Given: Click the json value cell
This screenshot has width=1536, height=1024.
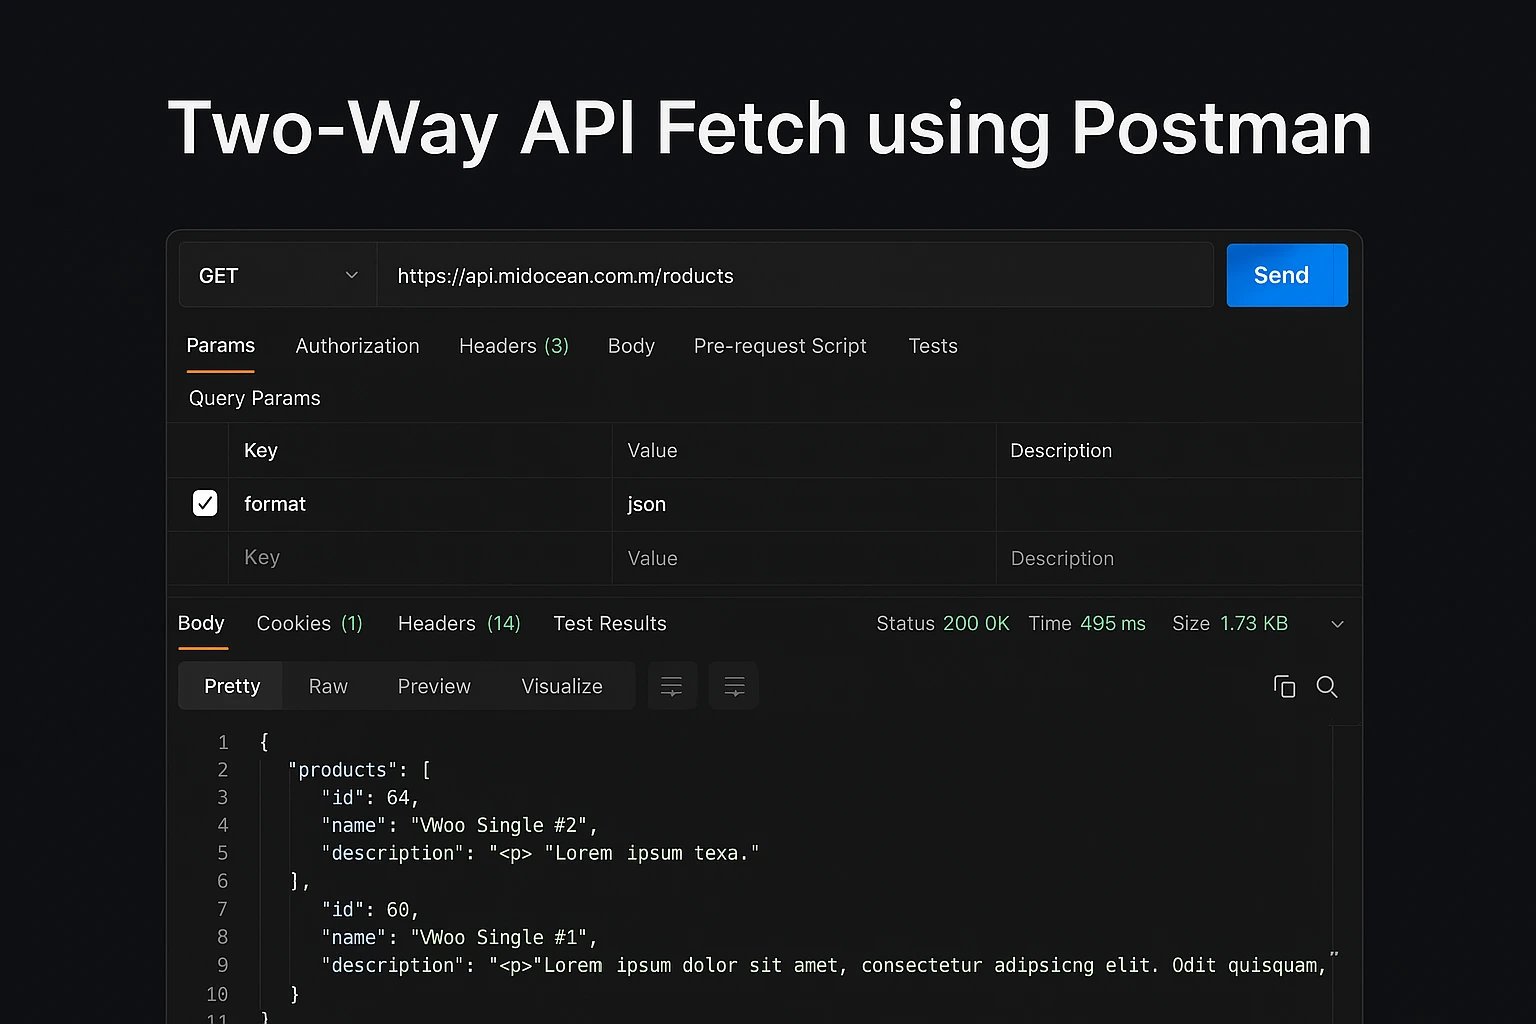Looking at the screenshot, I should coord(803,504).
